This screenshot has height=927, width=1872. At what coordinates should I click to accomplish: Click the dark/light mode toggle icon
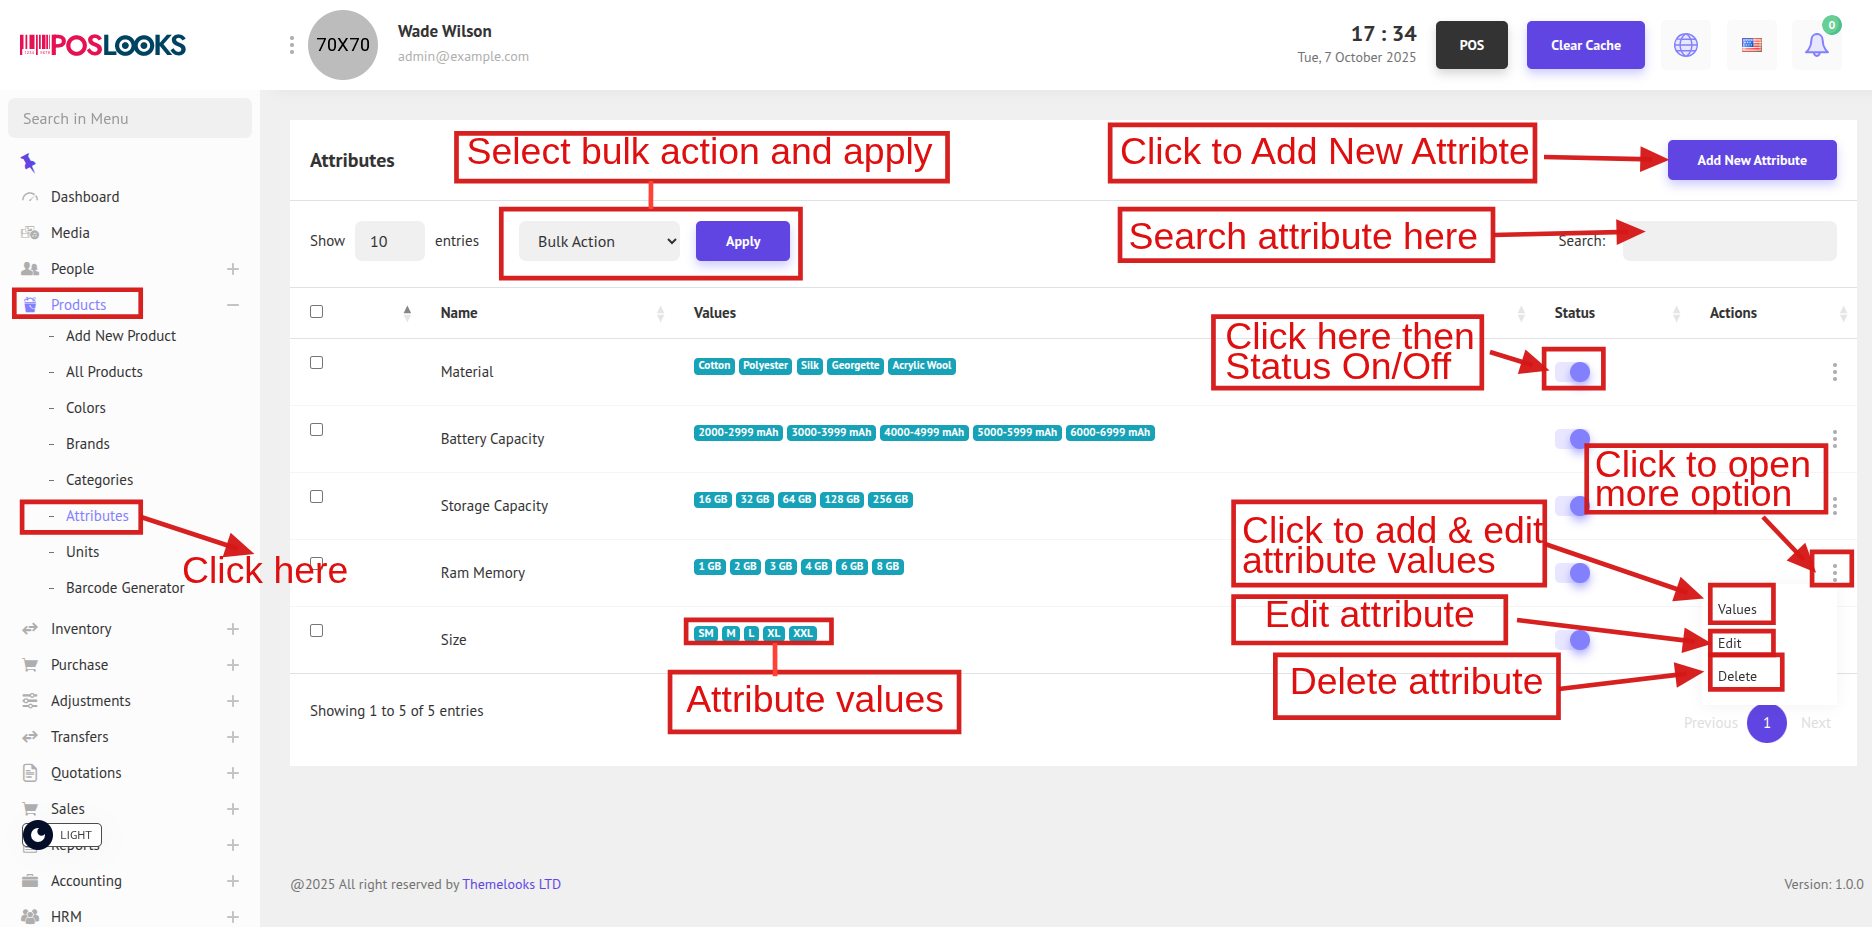click(38, 835)
